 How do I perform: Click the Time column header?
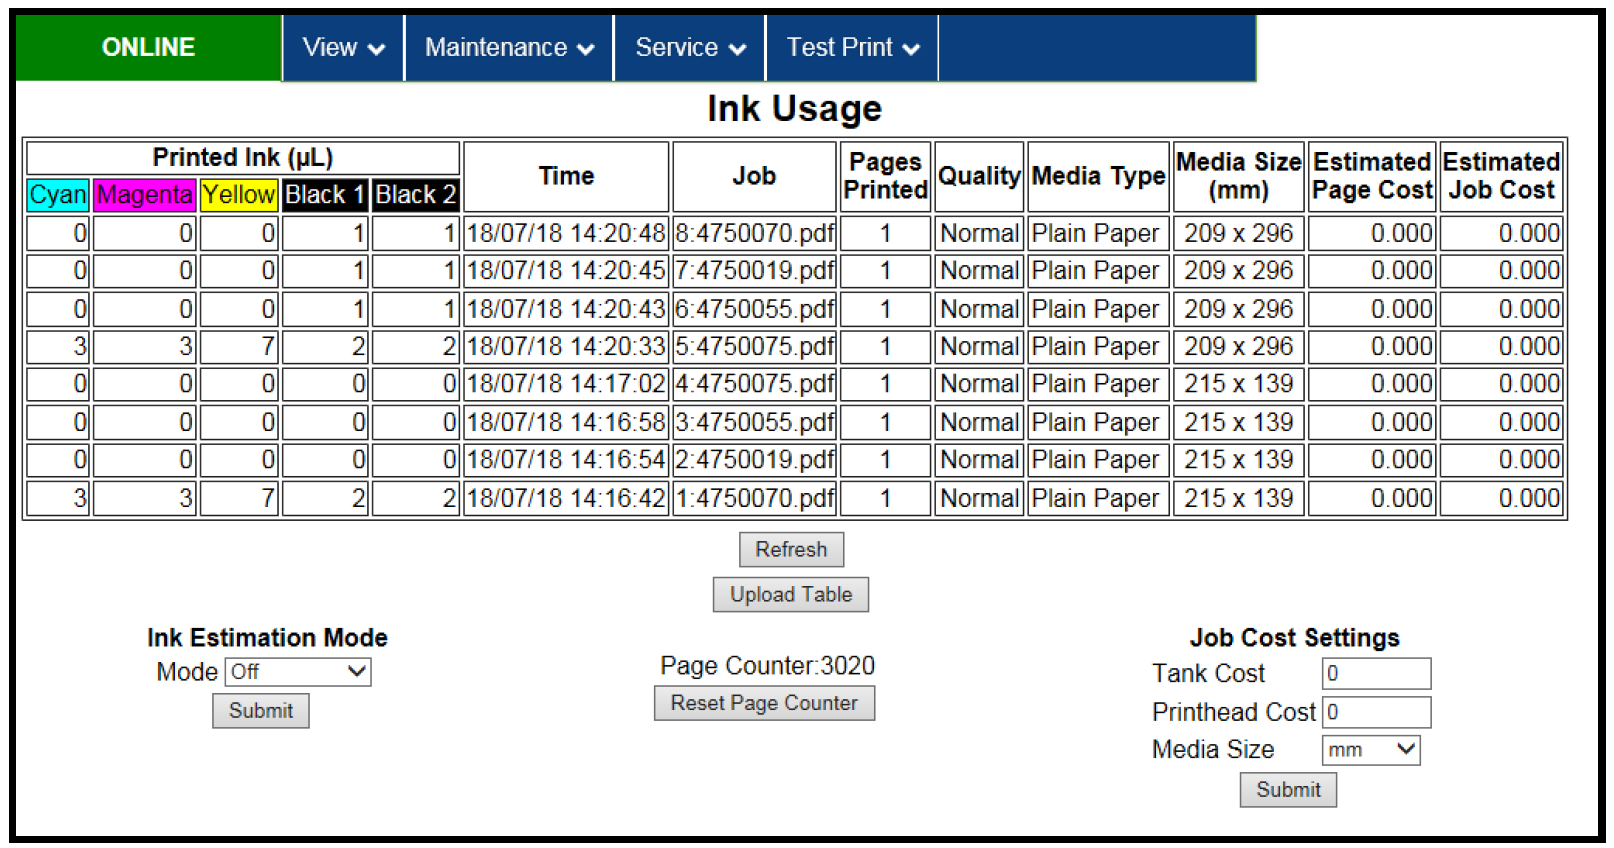(566, 176)
